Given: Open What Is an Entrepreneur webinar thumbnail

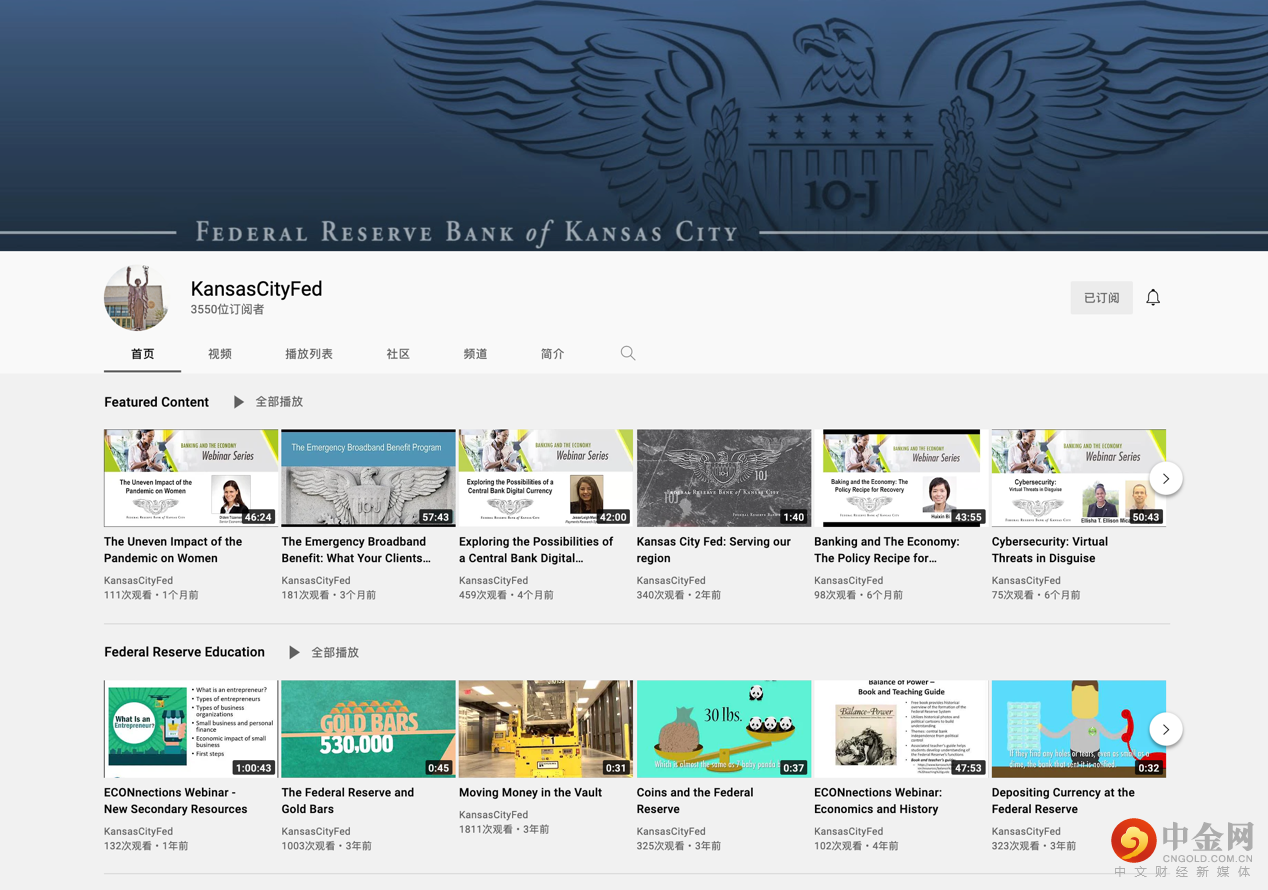Looking at the screenshot, I should coord(191,729).
